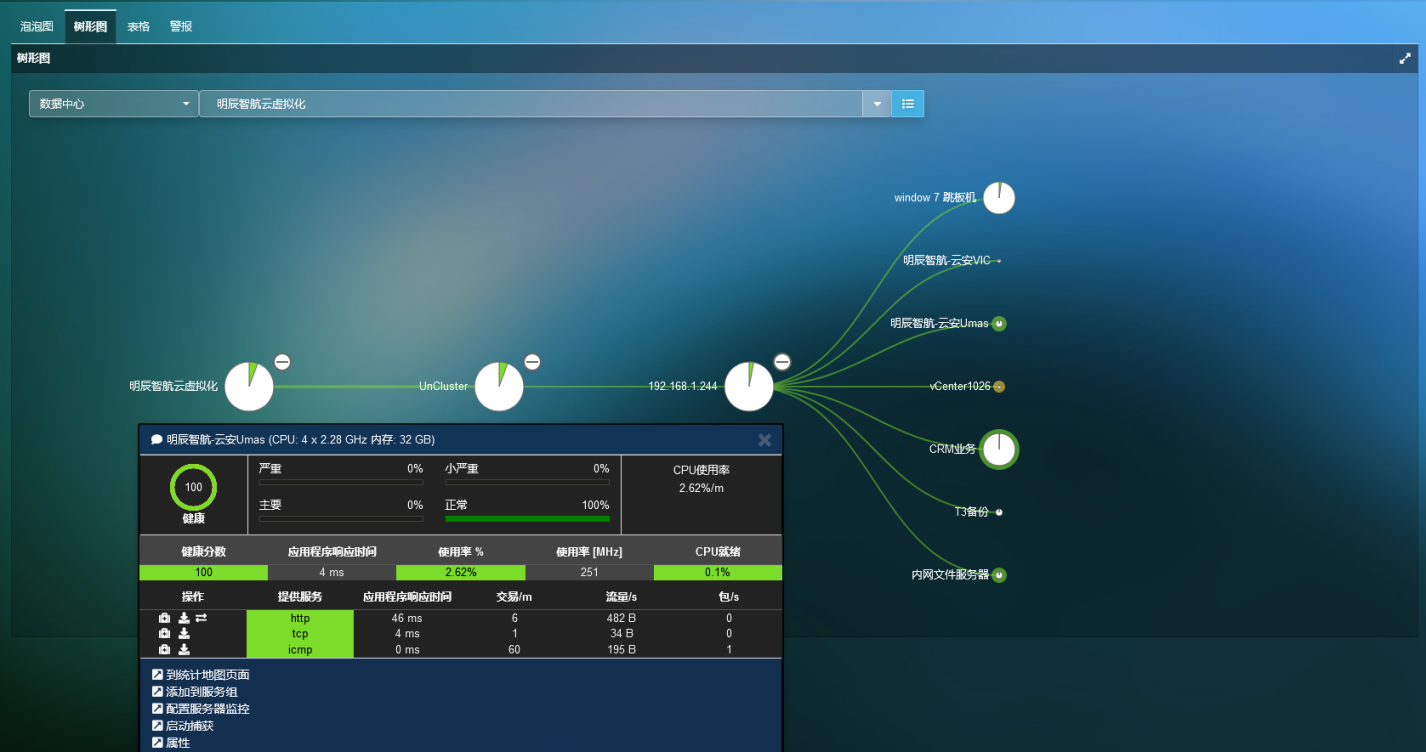Click the 主要 0% progress bar
The width and height of the screenshot is (1426, 752).
point(341,518)
